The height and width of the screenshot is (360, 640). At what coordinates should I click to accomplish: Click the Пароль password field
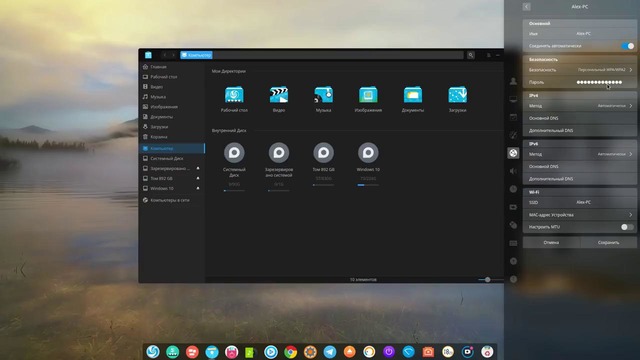[580, 82]
